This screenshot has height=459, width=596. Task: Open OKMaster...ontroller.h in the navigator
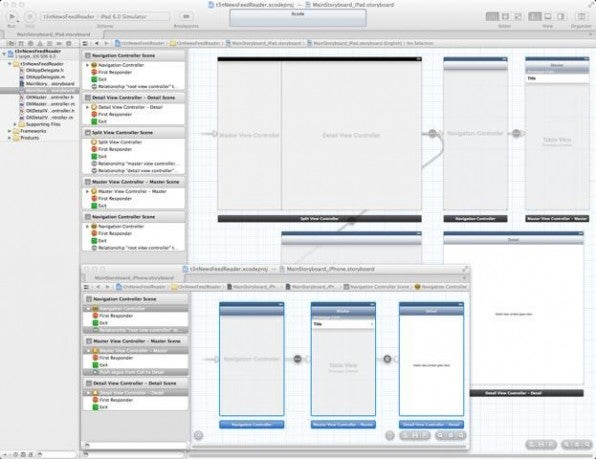tap(46, 98)
